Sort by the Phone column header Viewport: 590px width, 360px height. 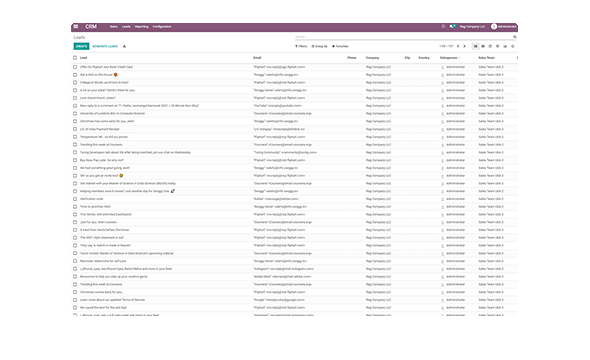click(352, 58)
